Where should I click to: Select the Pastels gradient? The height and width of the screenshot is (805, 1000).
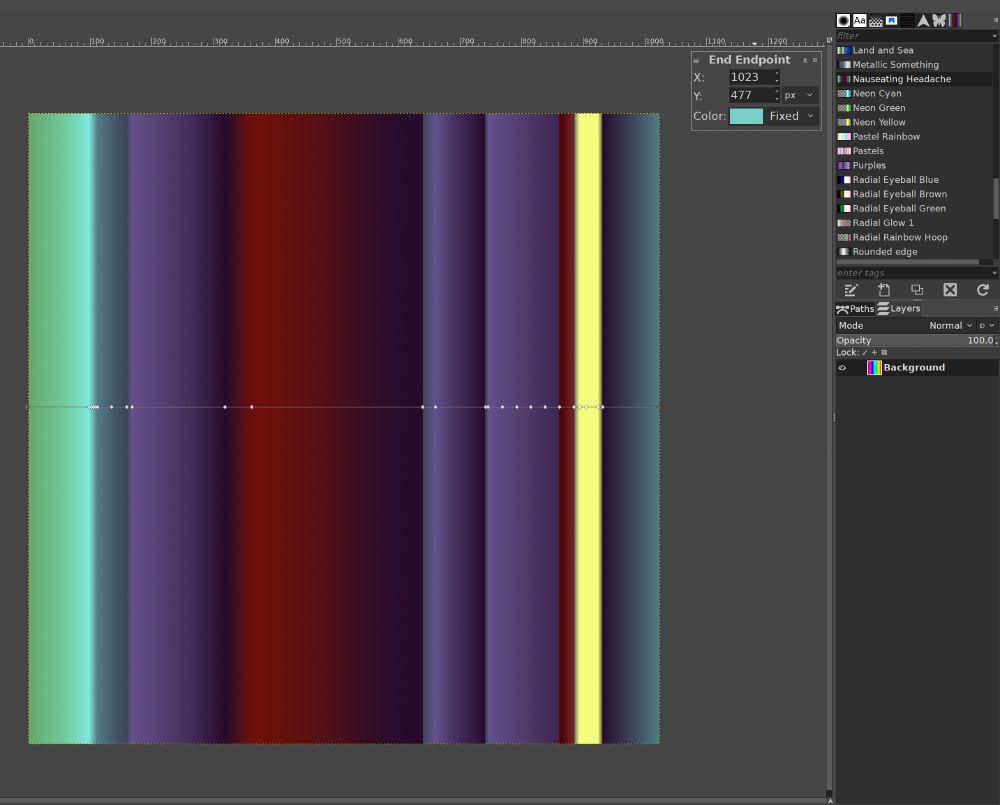[x=914, y=151]
